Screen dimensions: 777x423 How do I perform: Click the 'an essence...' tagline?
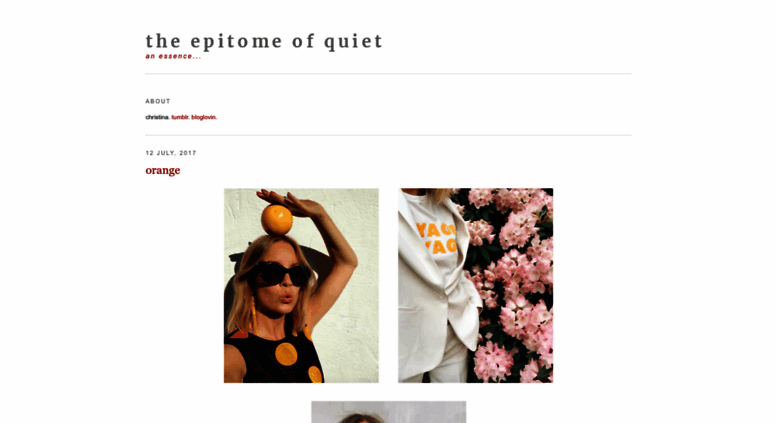(173, 56)
